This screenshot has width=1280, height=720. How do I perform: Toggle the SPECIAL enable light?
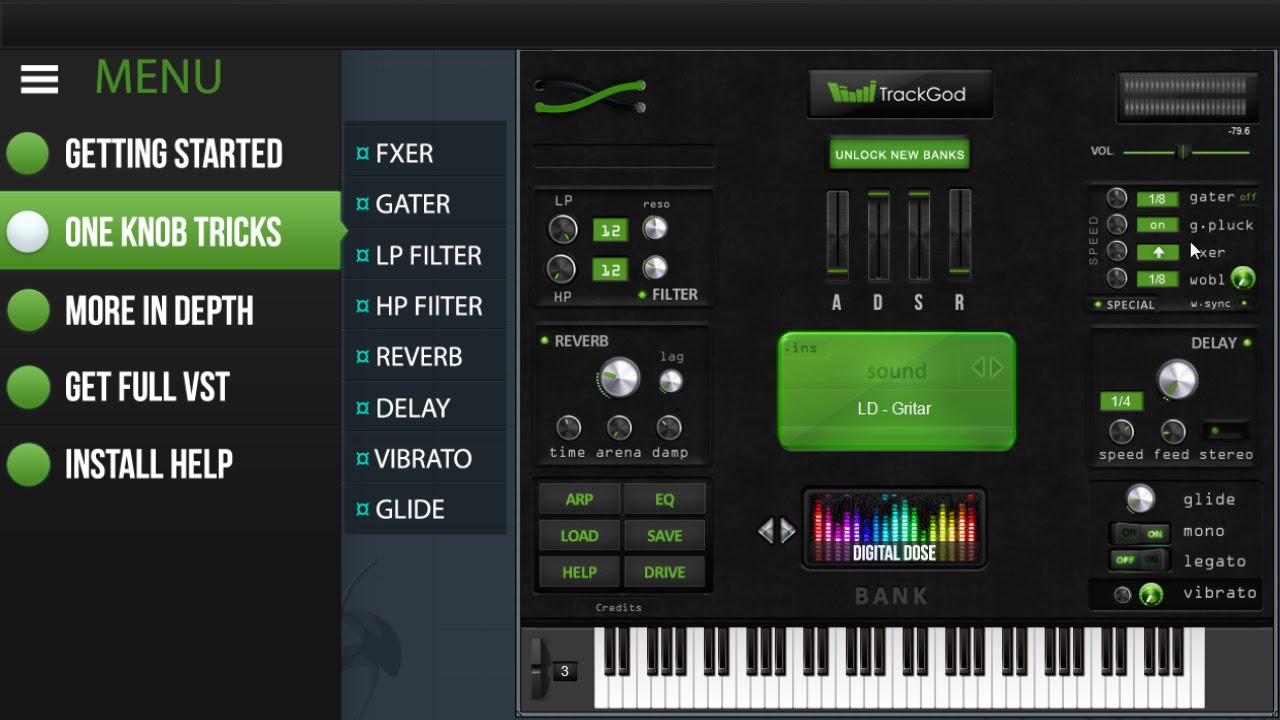1098,304
